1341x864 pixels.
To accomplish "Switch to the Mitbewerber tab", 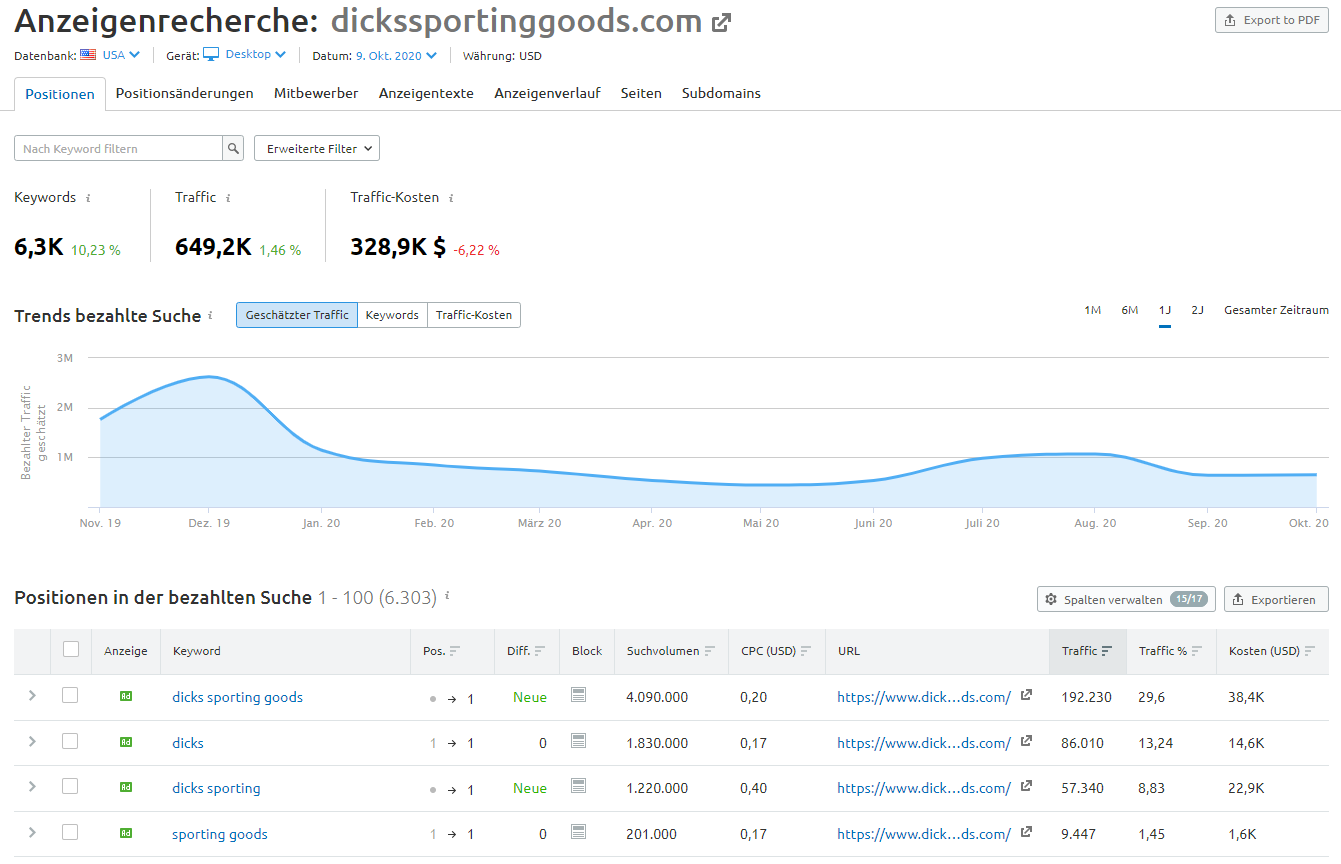I will coord(316,93).
